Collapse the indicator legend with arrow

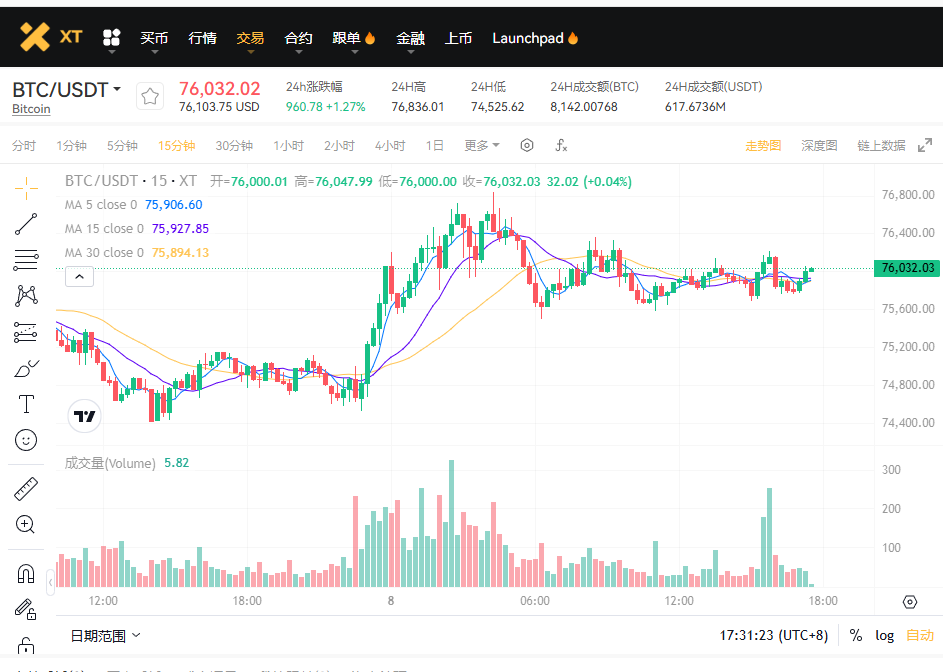(x=79, y=277)
